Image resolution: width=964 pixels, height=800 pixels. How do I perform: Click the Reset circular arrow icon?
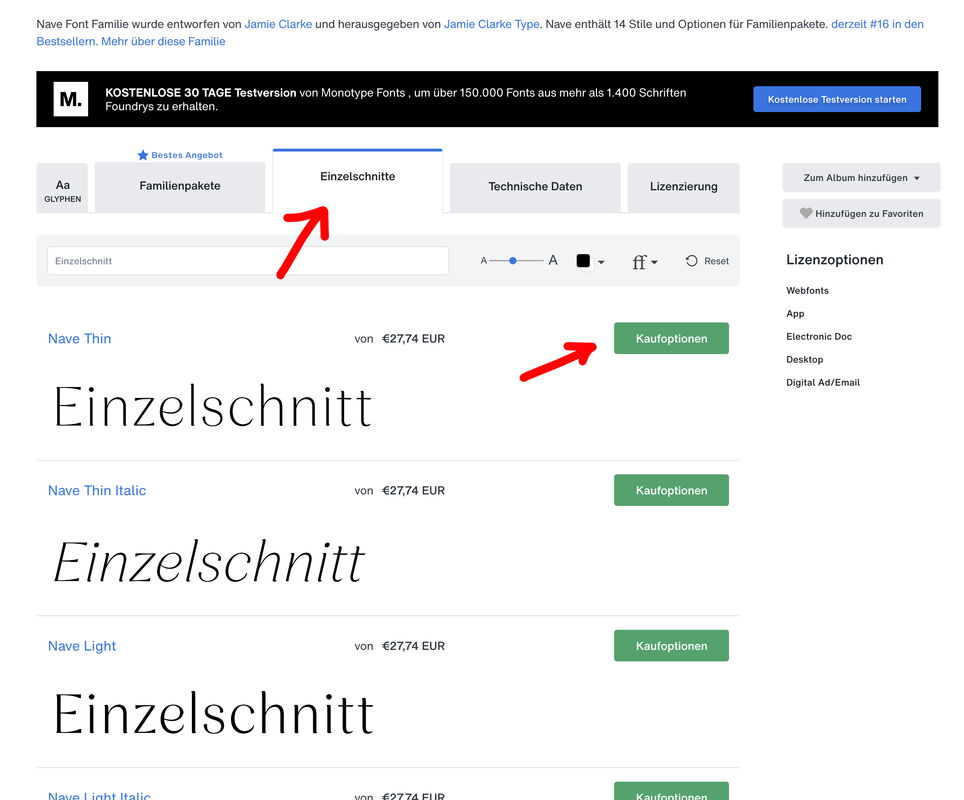(692, 261)
